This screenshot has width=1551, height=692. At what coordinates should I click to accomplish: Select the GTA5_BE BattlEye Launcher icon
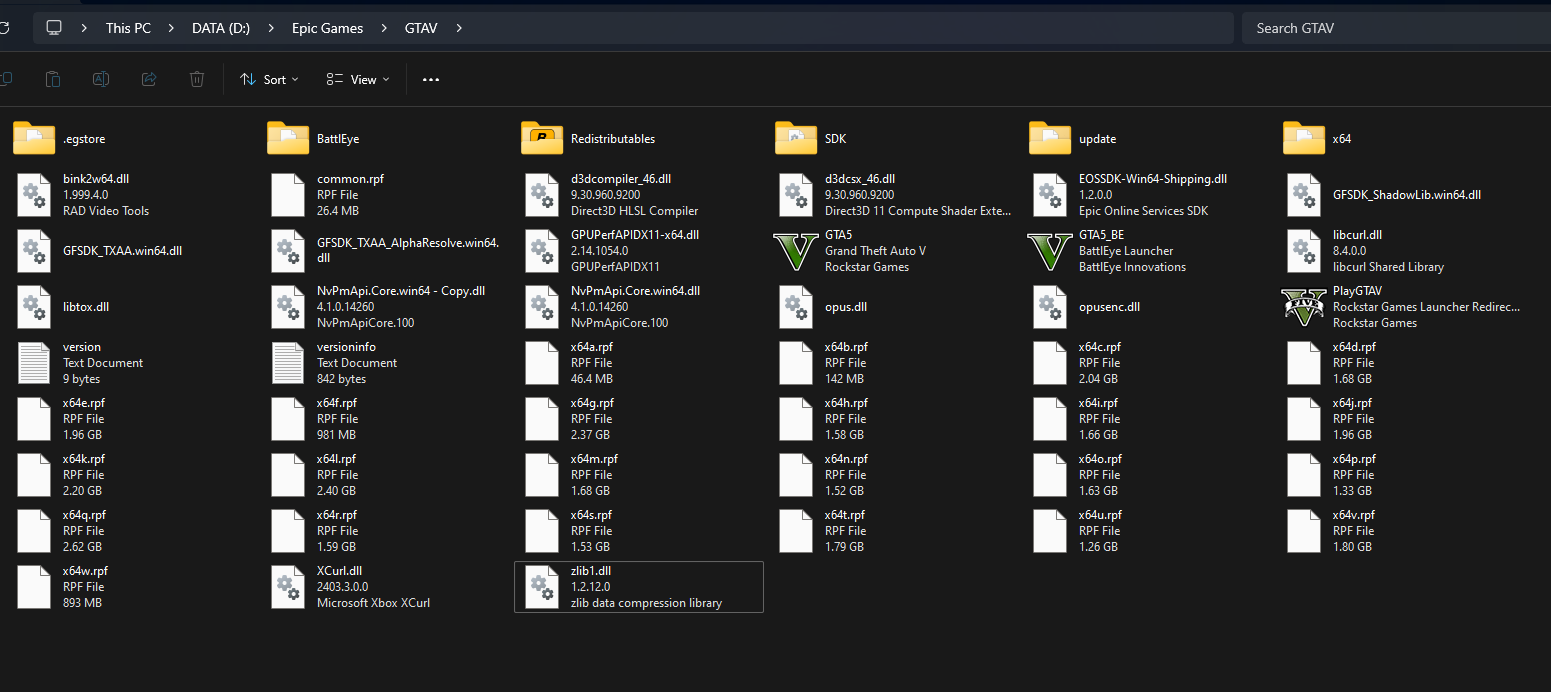[1050, 251]
